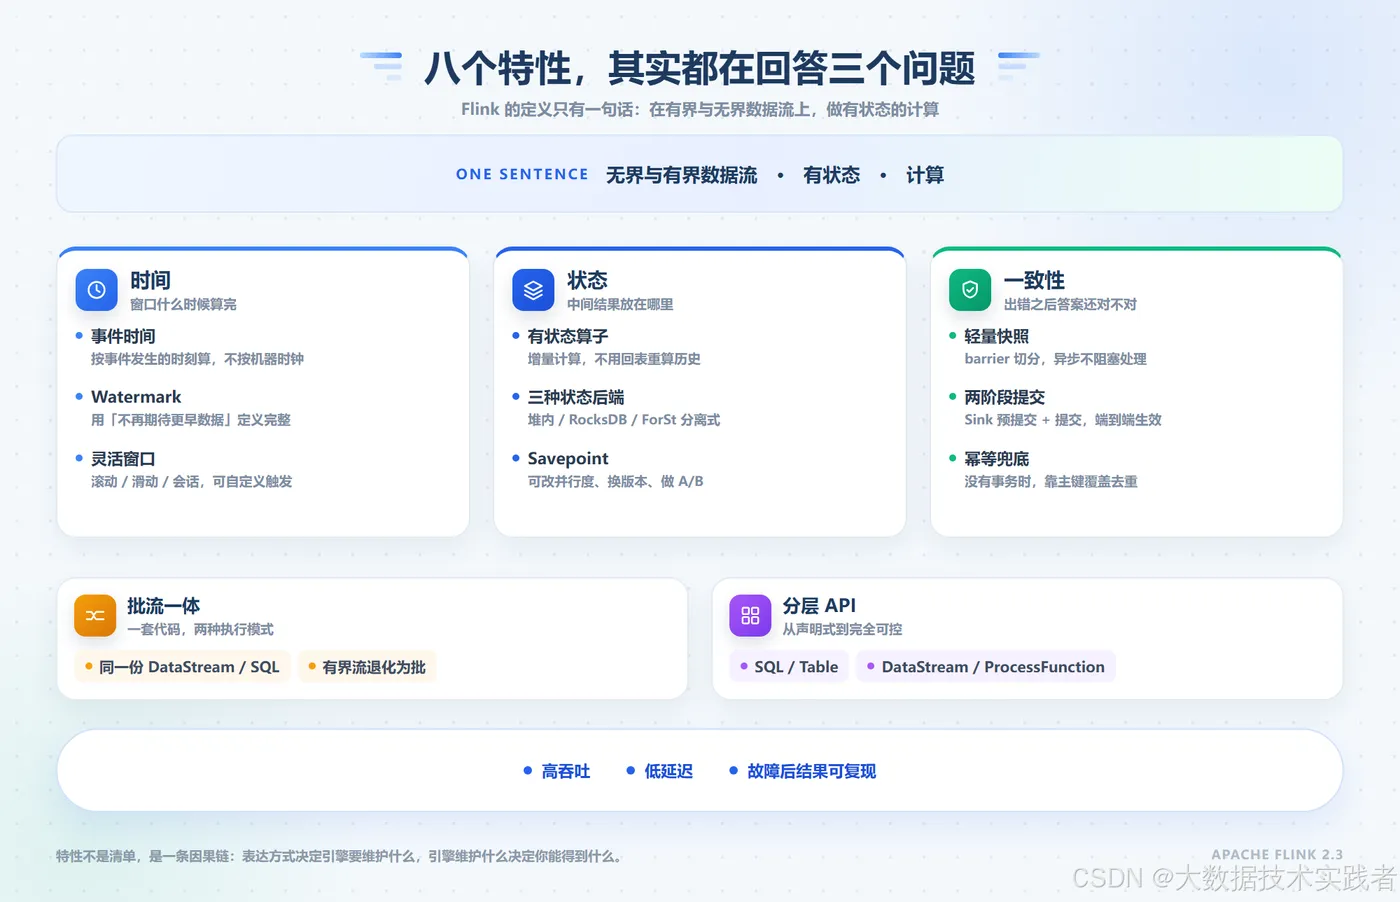Click 无界与有界数据流 in the one-sentence banner
1400x902 pixels.
682,175
